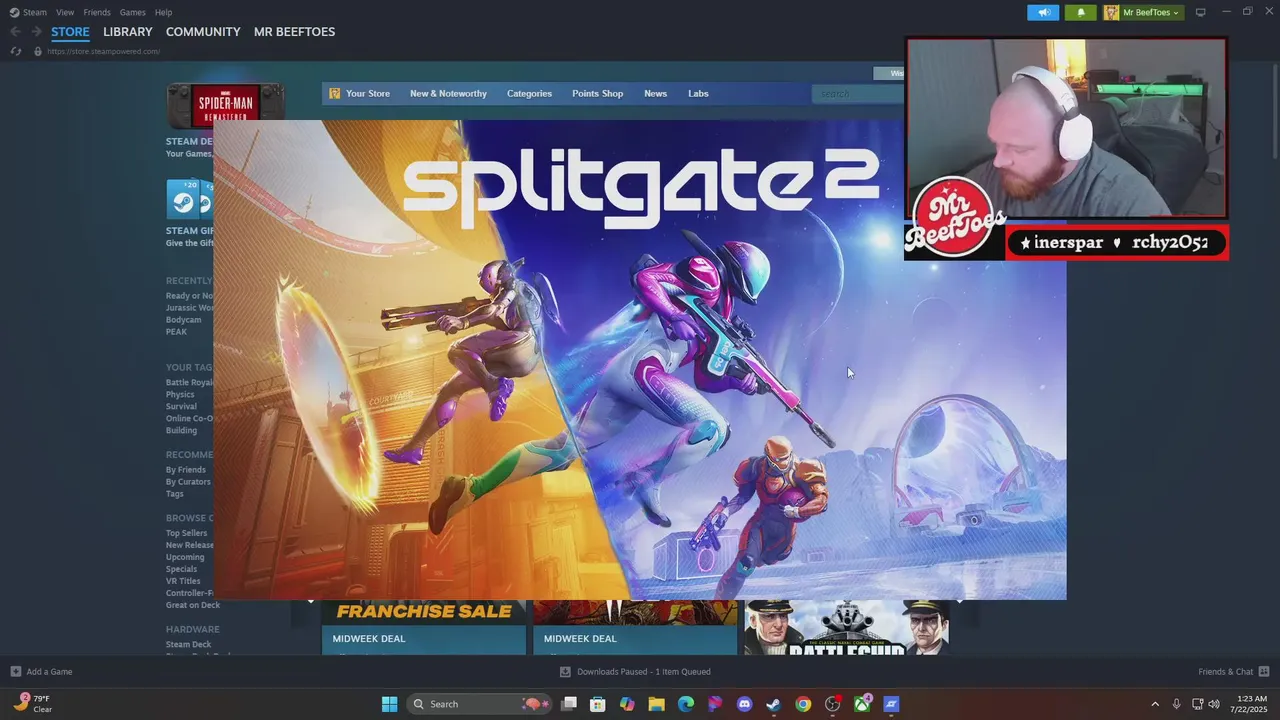Viewport: 1280px width, 720px height.
Task: Click the Splitgate 2 promo image
Action: click(x=640, y=360)
